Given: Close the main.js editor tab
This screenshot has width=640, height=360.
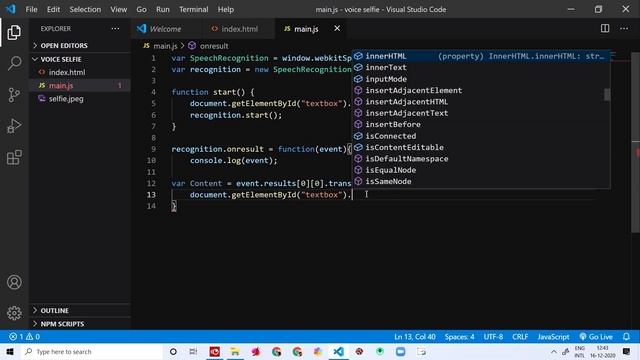Looking at the screenshot, I should (337, 28).
